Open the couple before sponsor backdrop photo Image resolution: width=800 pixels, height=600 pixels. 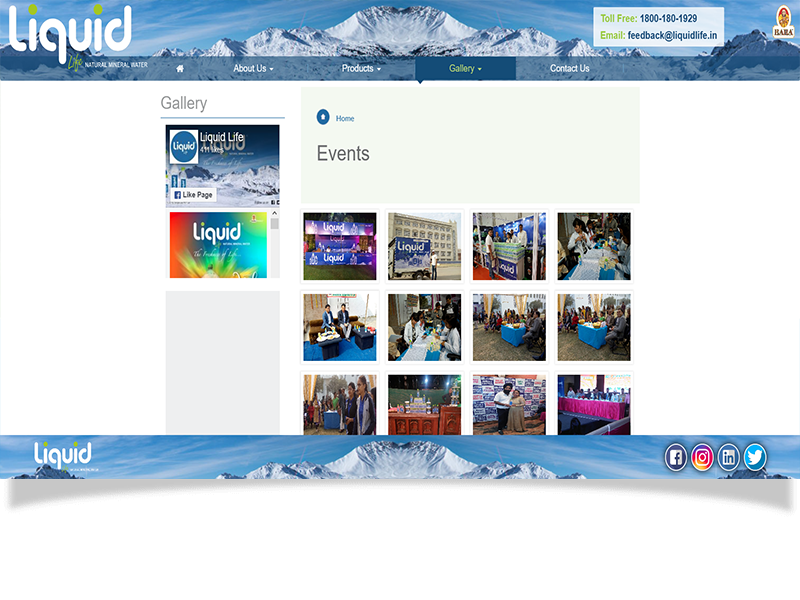pos(509,405)
